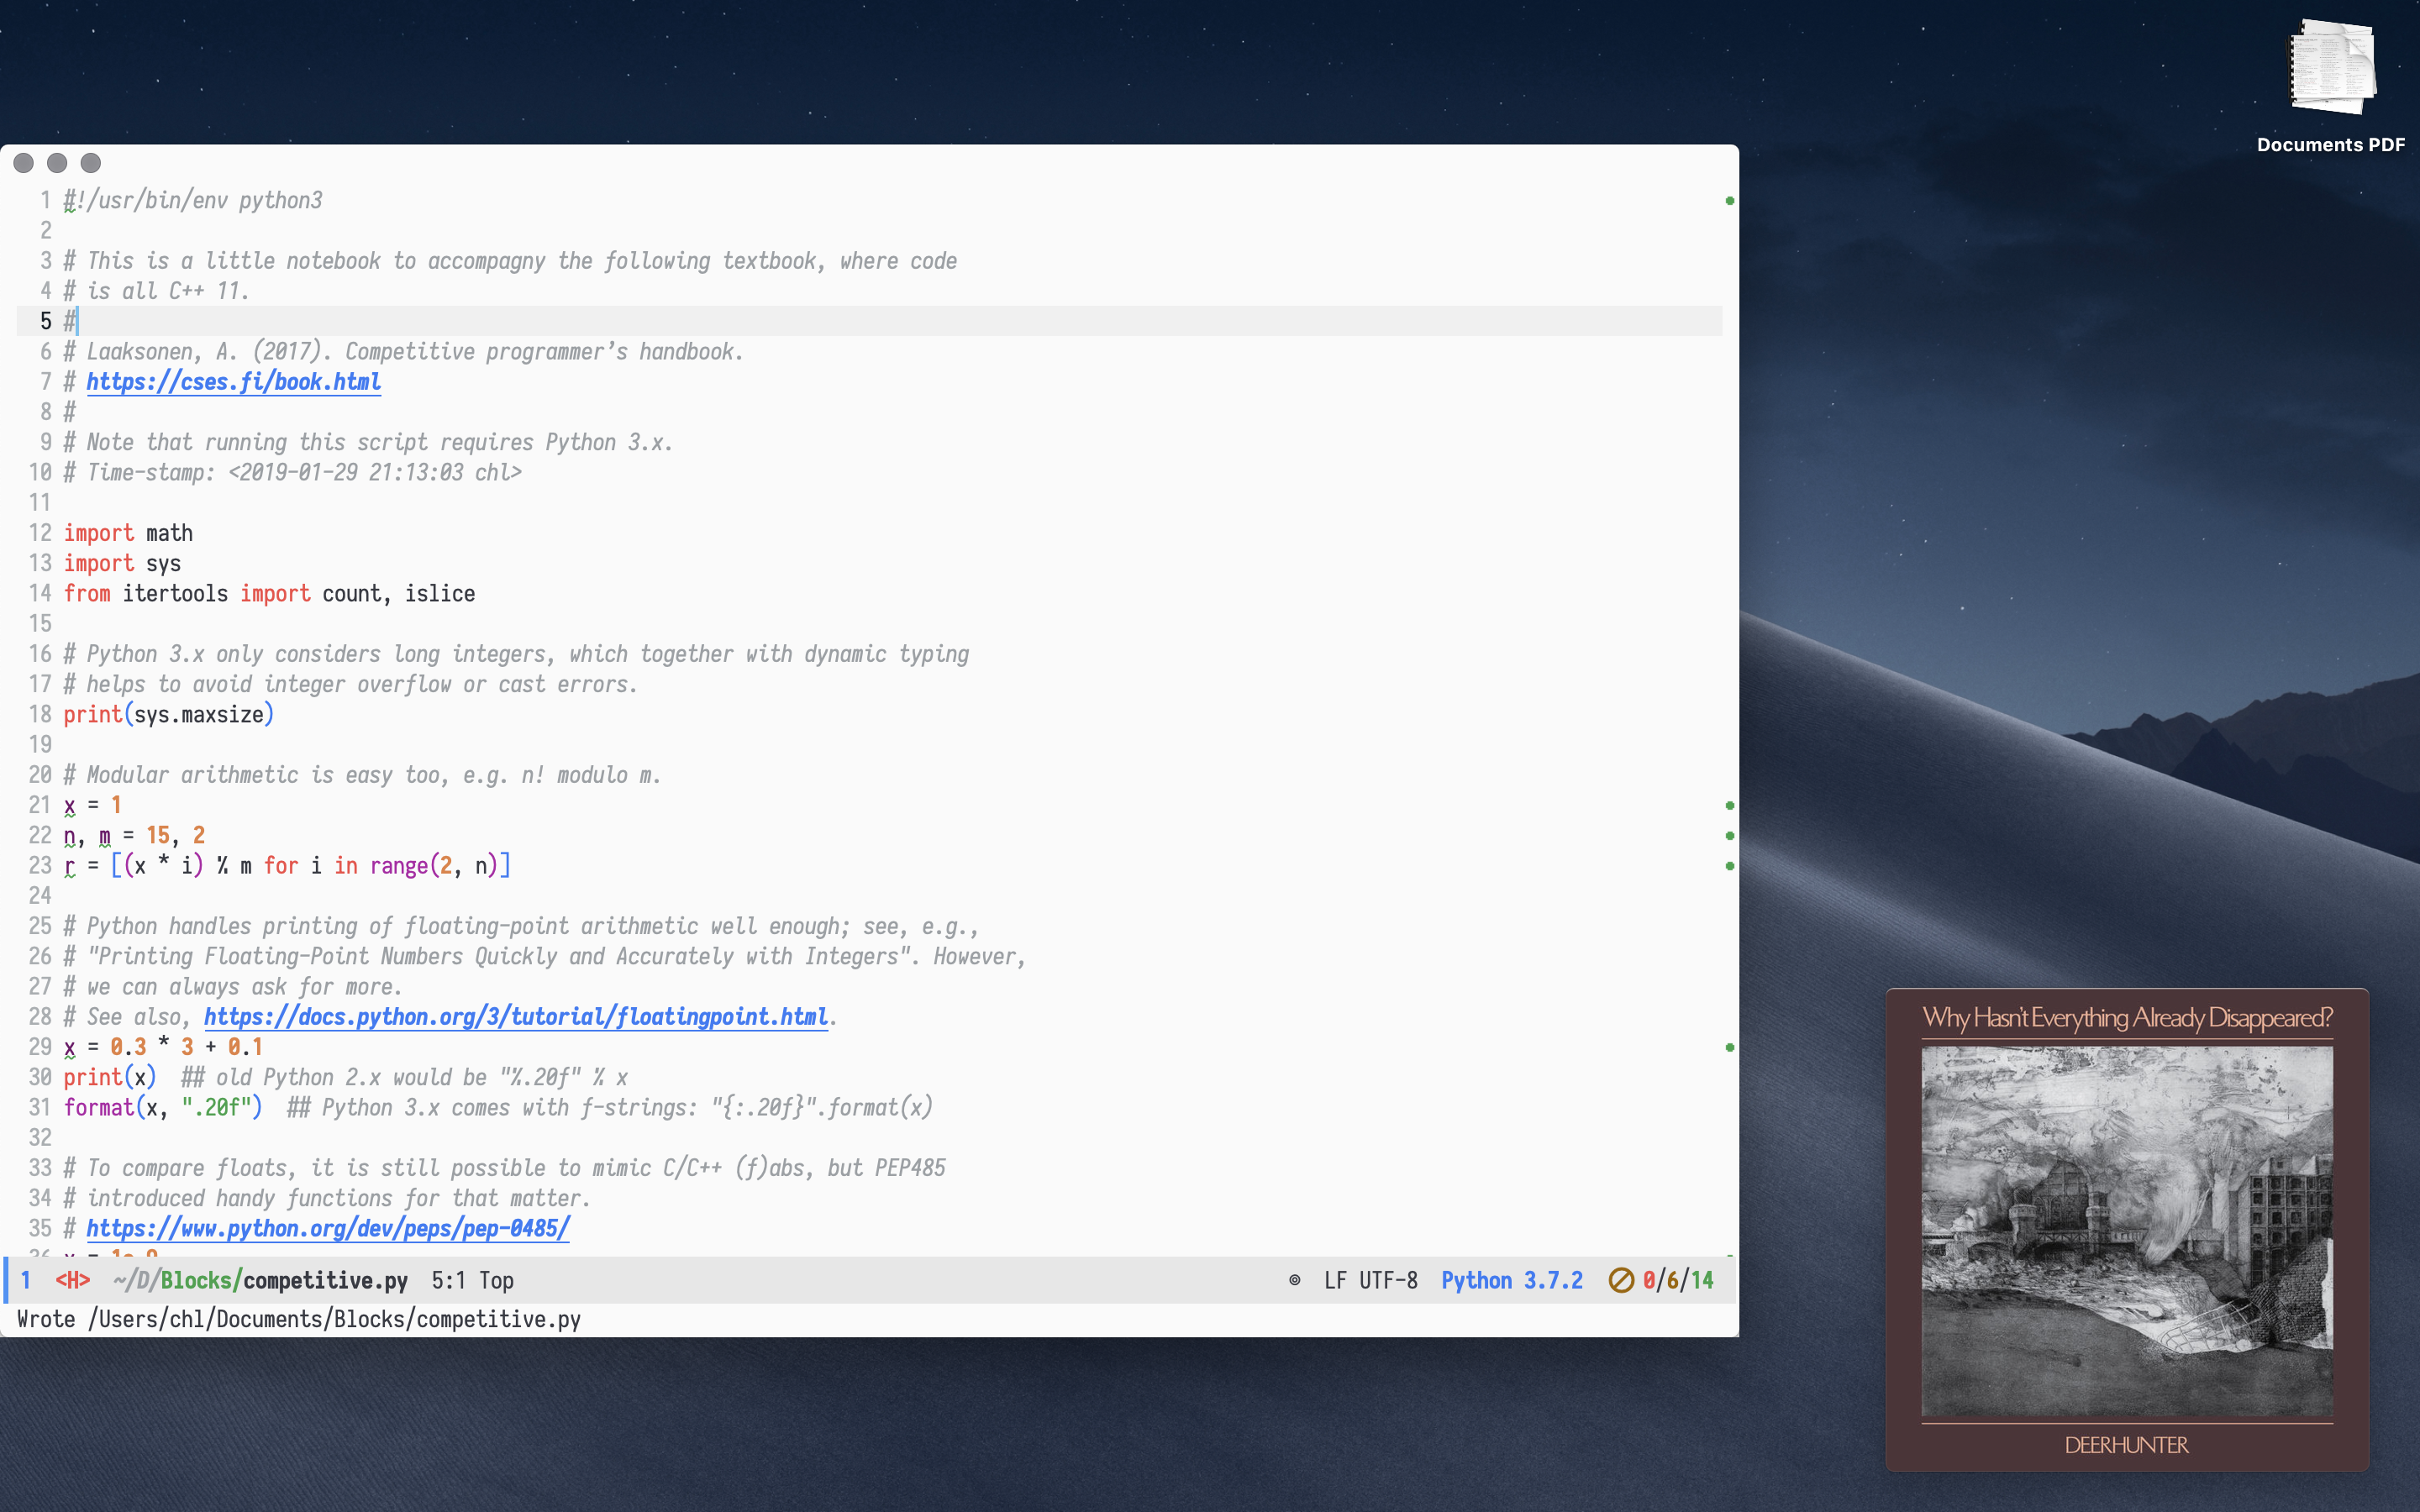Open the docs.python.org floatingpoint tutorial link

pos(516,1017)
